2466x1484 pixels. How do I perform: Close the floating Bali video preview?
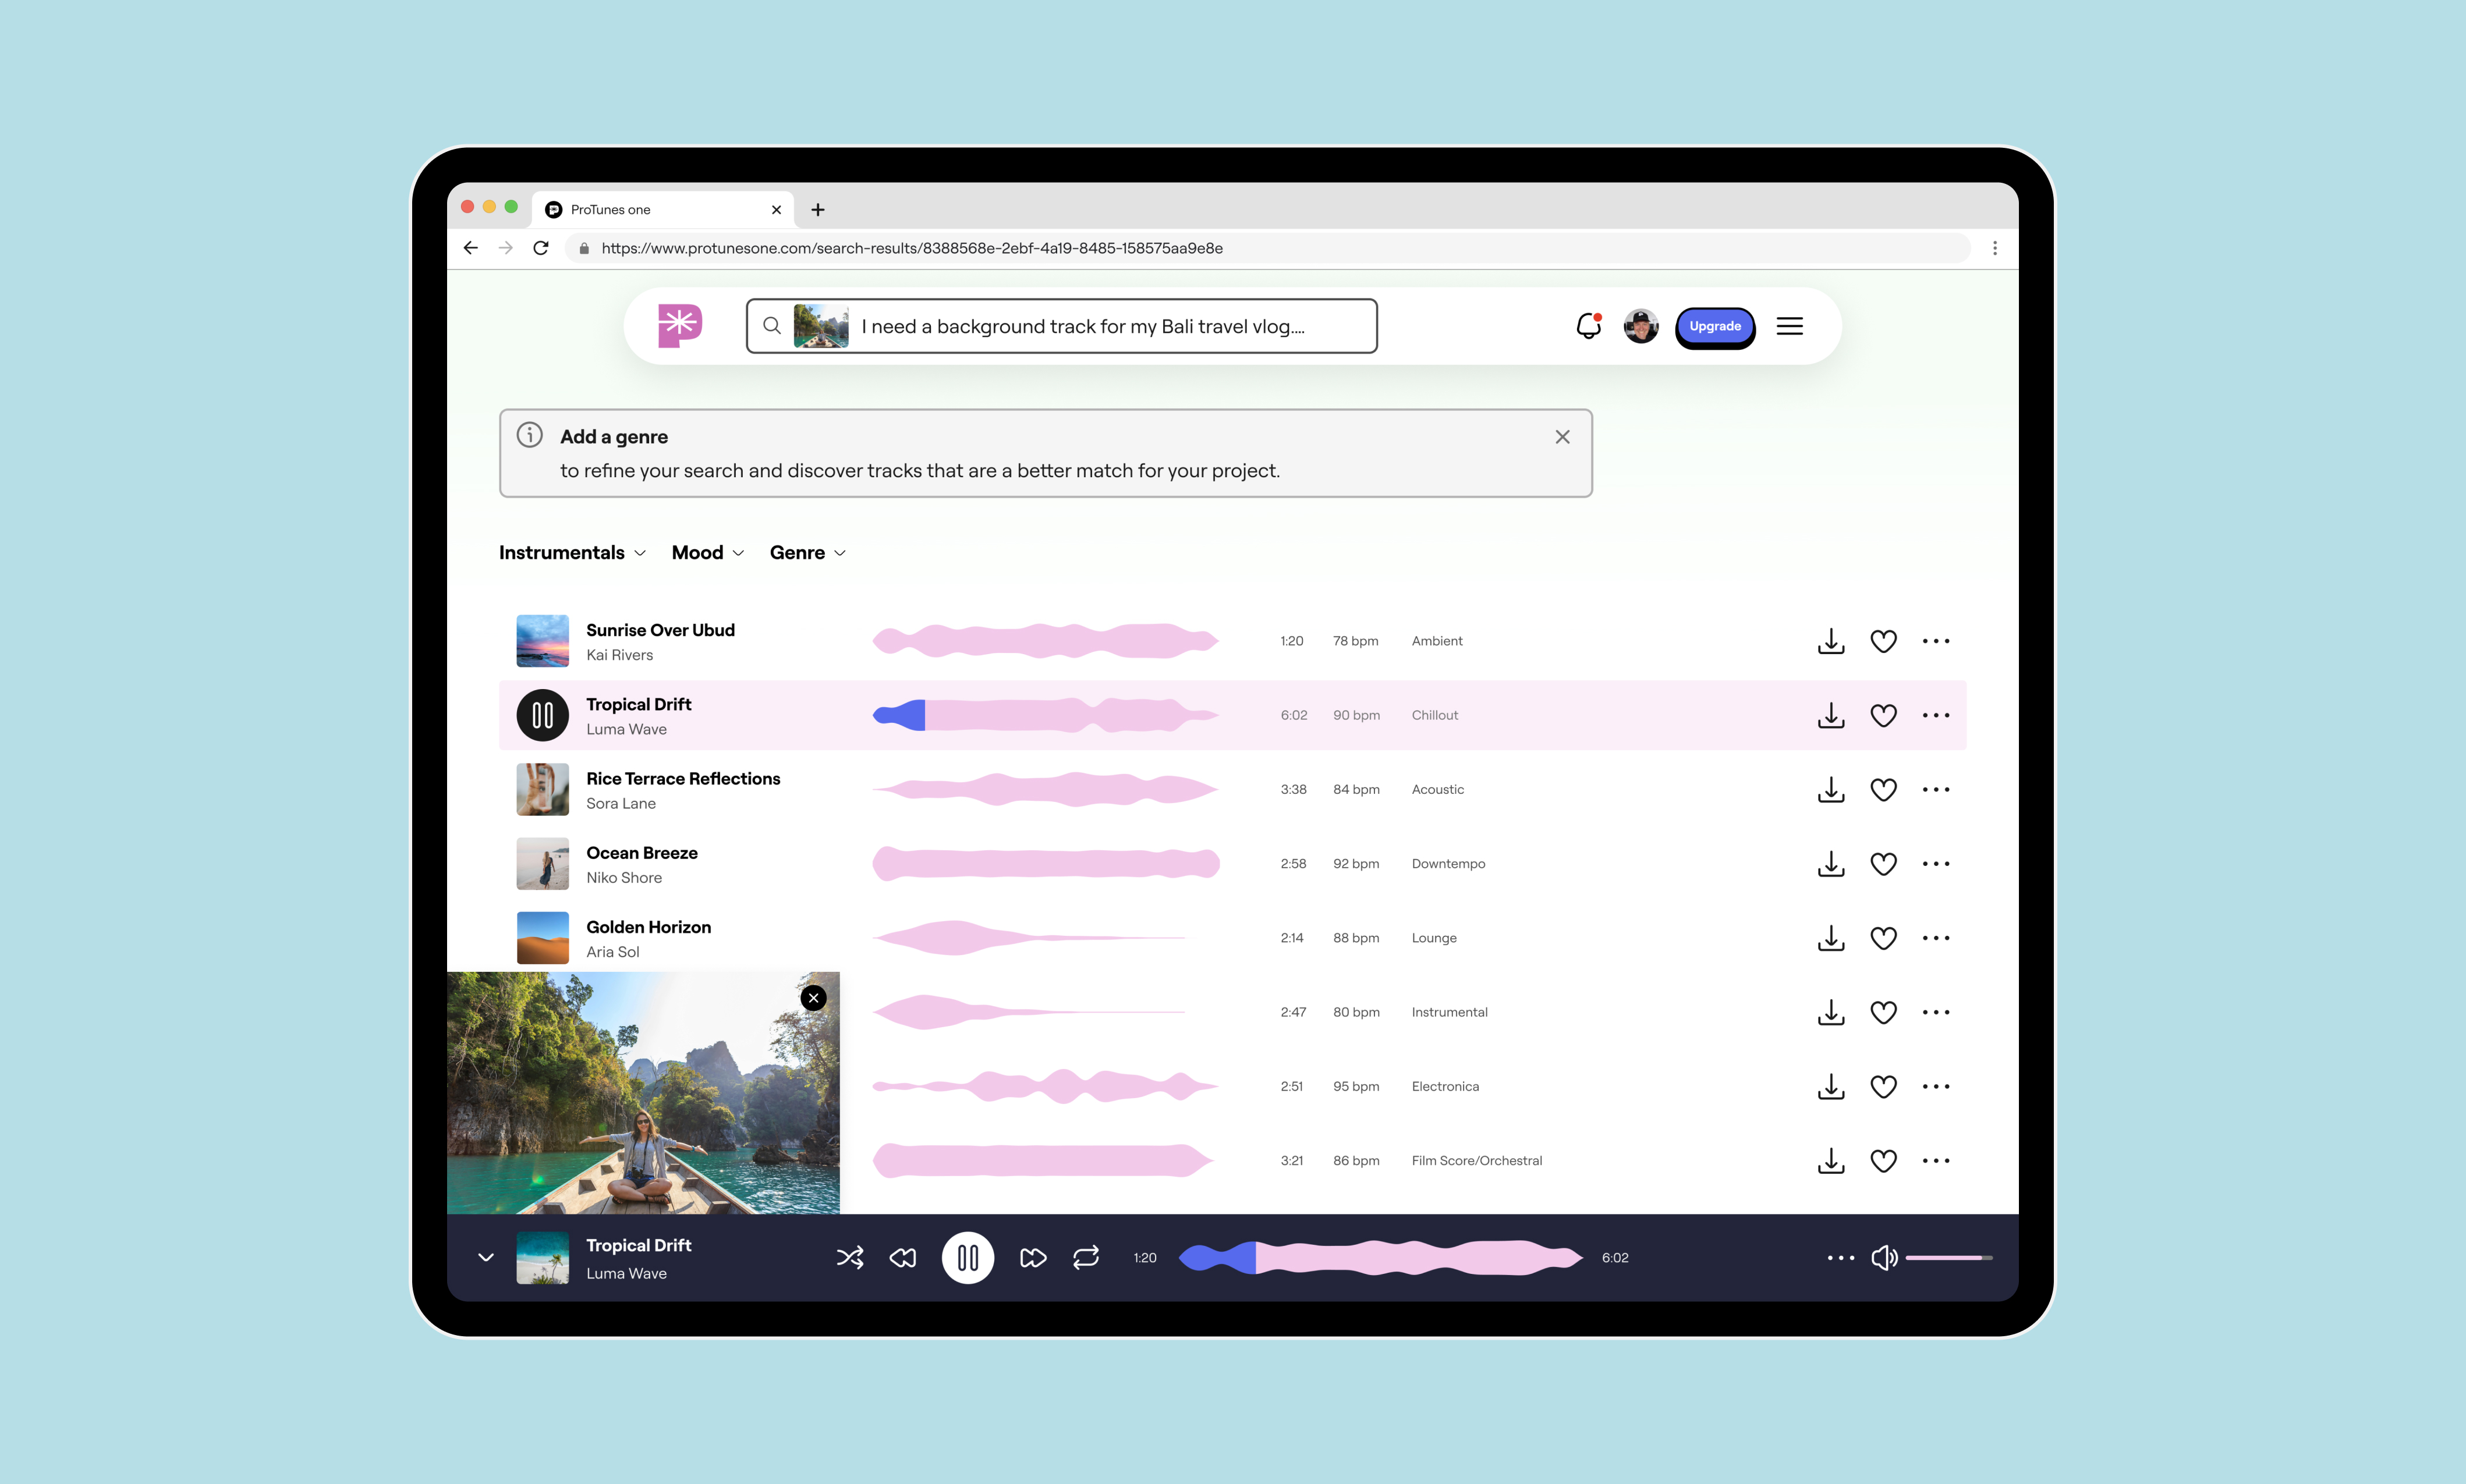point(813,998)
